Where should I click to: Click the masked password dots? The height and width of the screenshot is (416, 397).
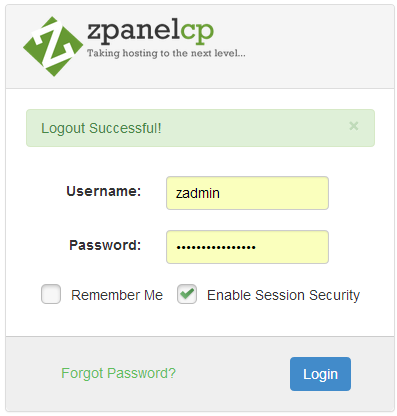pyautogui.click(x=216, y=247)
